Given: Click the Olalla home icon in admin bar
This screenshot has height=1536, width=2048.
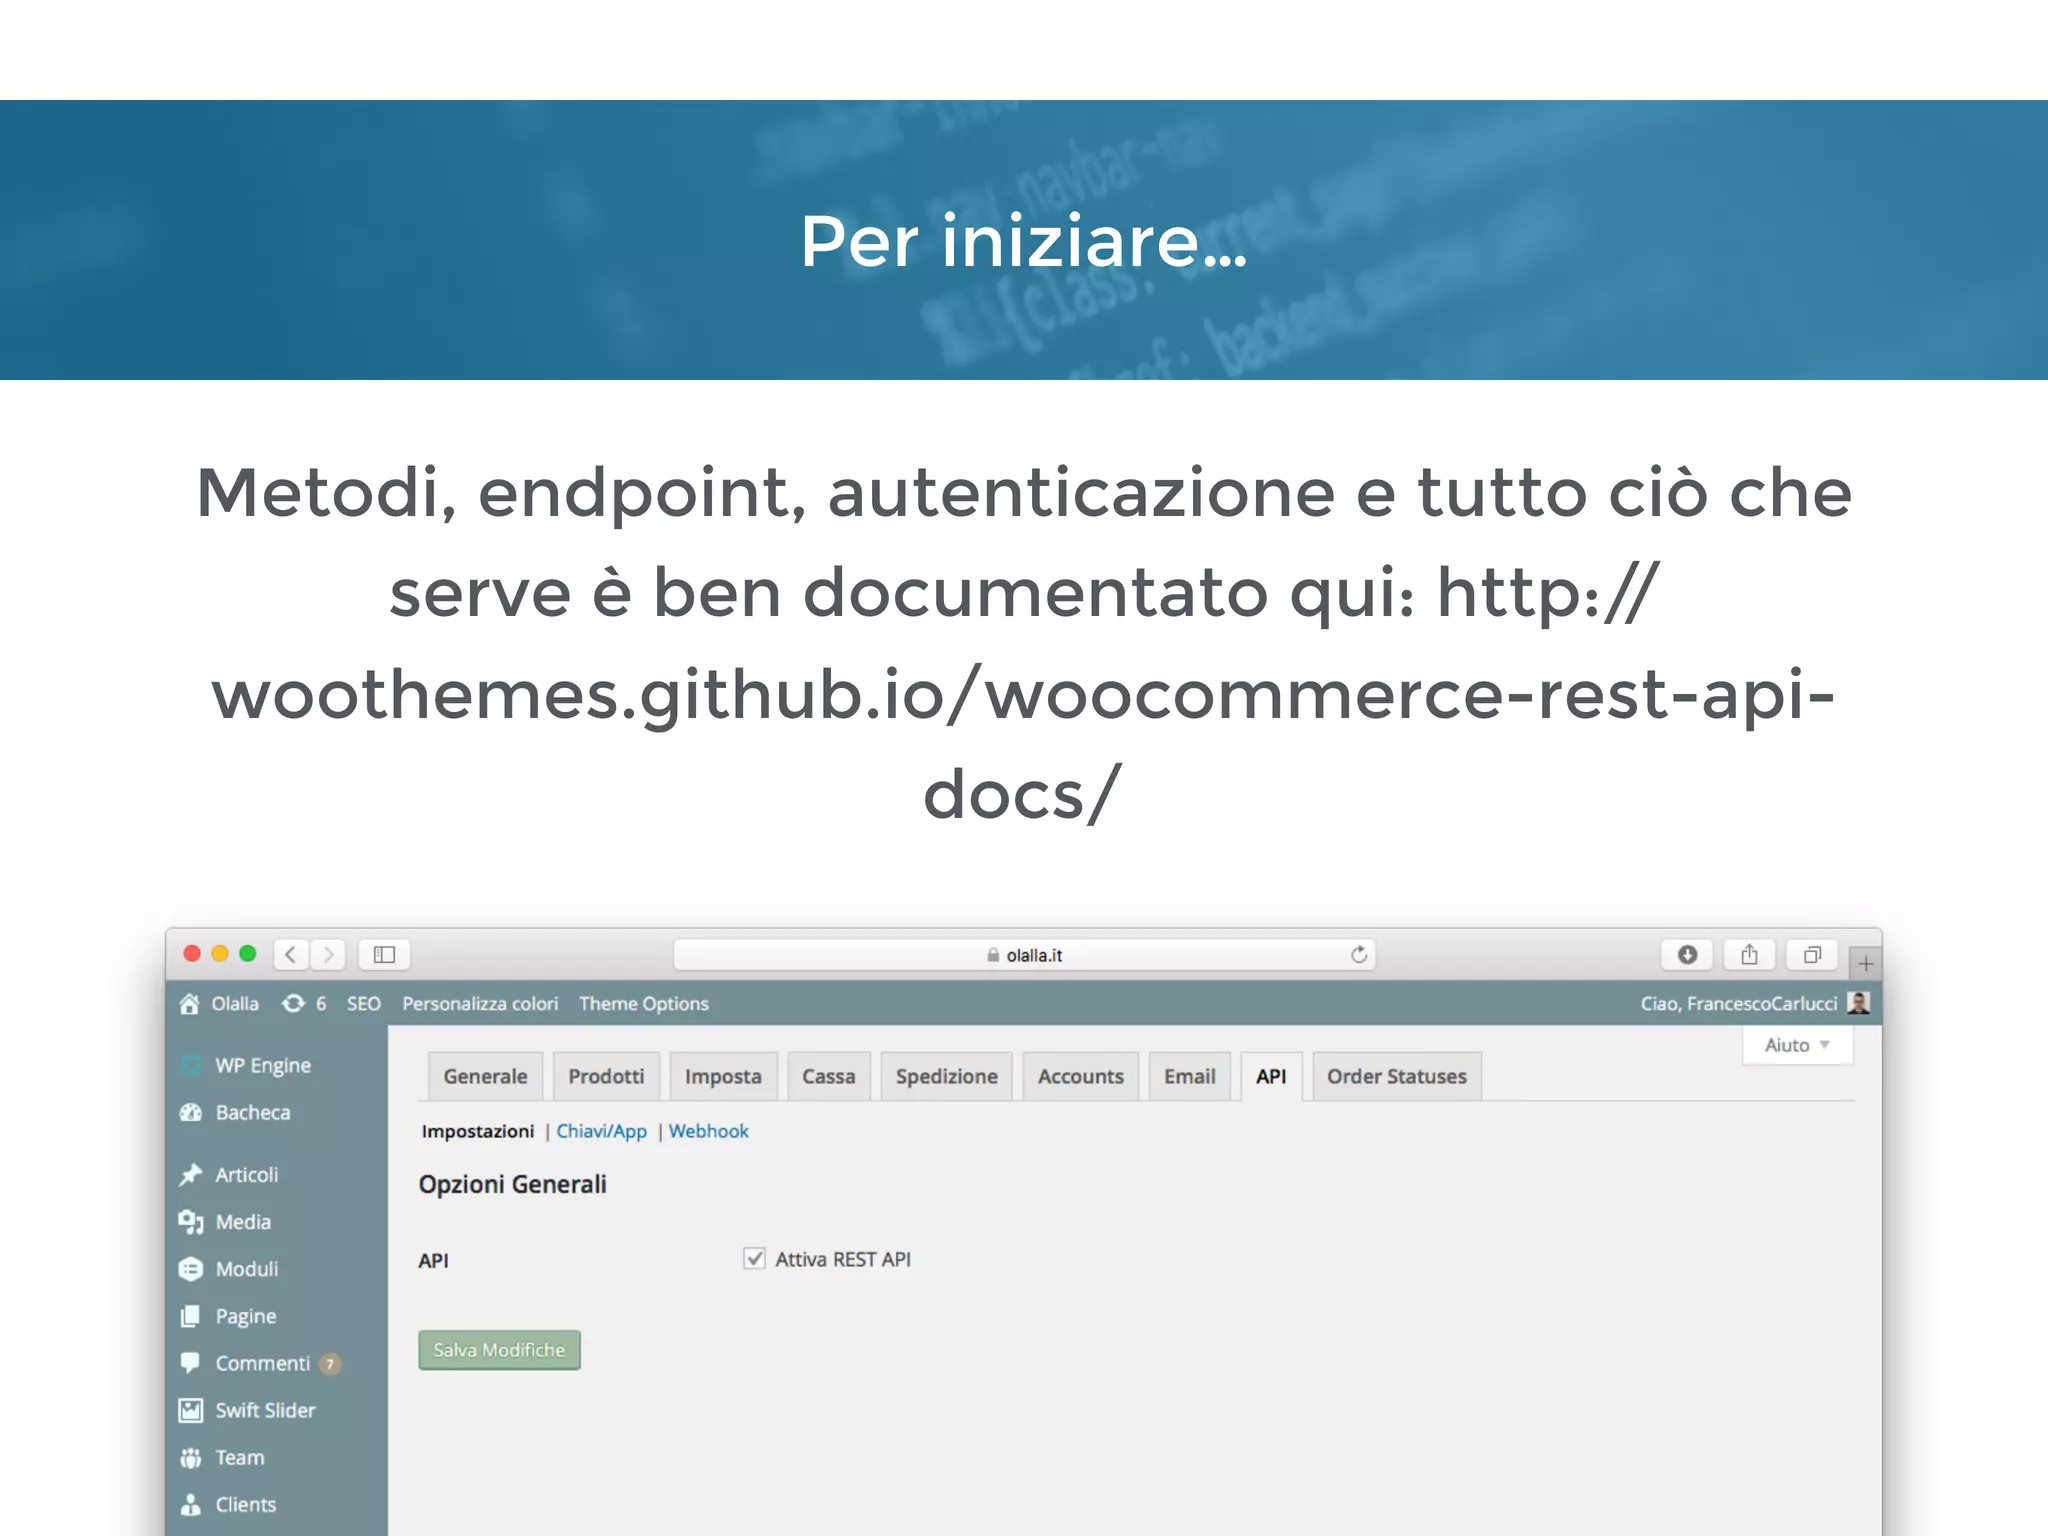Looking at the screenshot, I should pos(189,1003).
